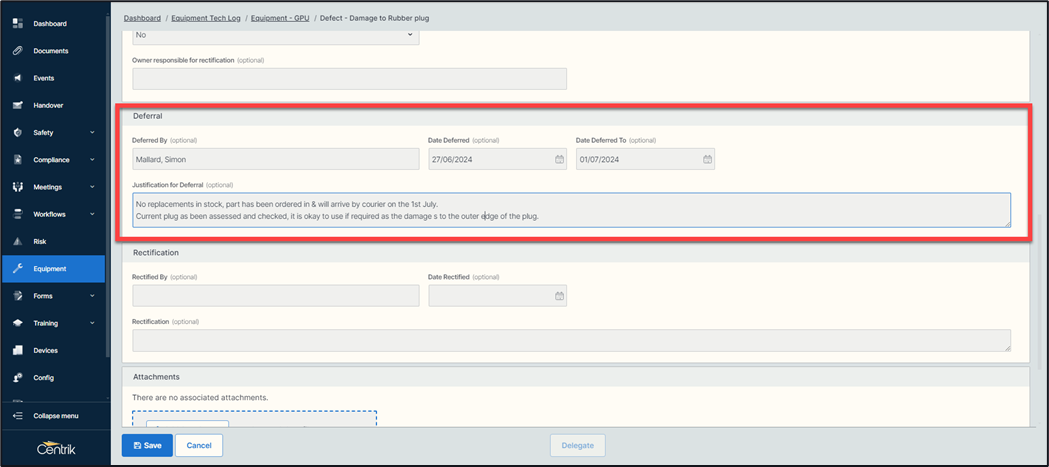Open the Handover menu item
The height and width of the screenshot is (467, 1049).
pyautogui.click(x=48, y=105)
